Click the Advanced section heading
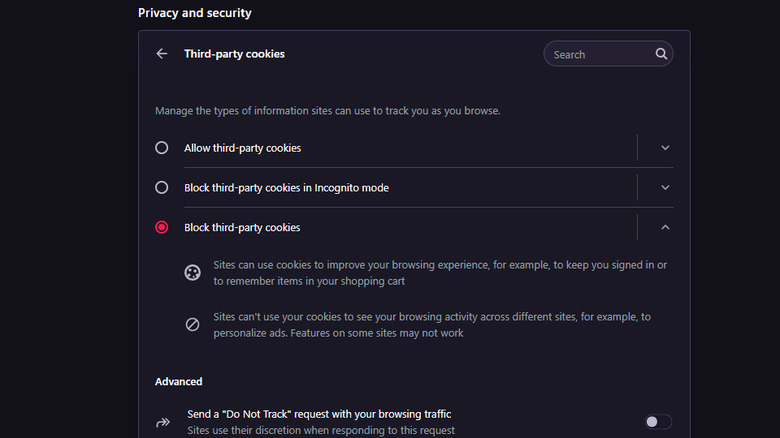This screenshot has height=438, width=780. [179, 381]
